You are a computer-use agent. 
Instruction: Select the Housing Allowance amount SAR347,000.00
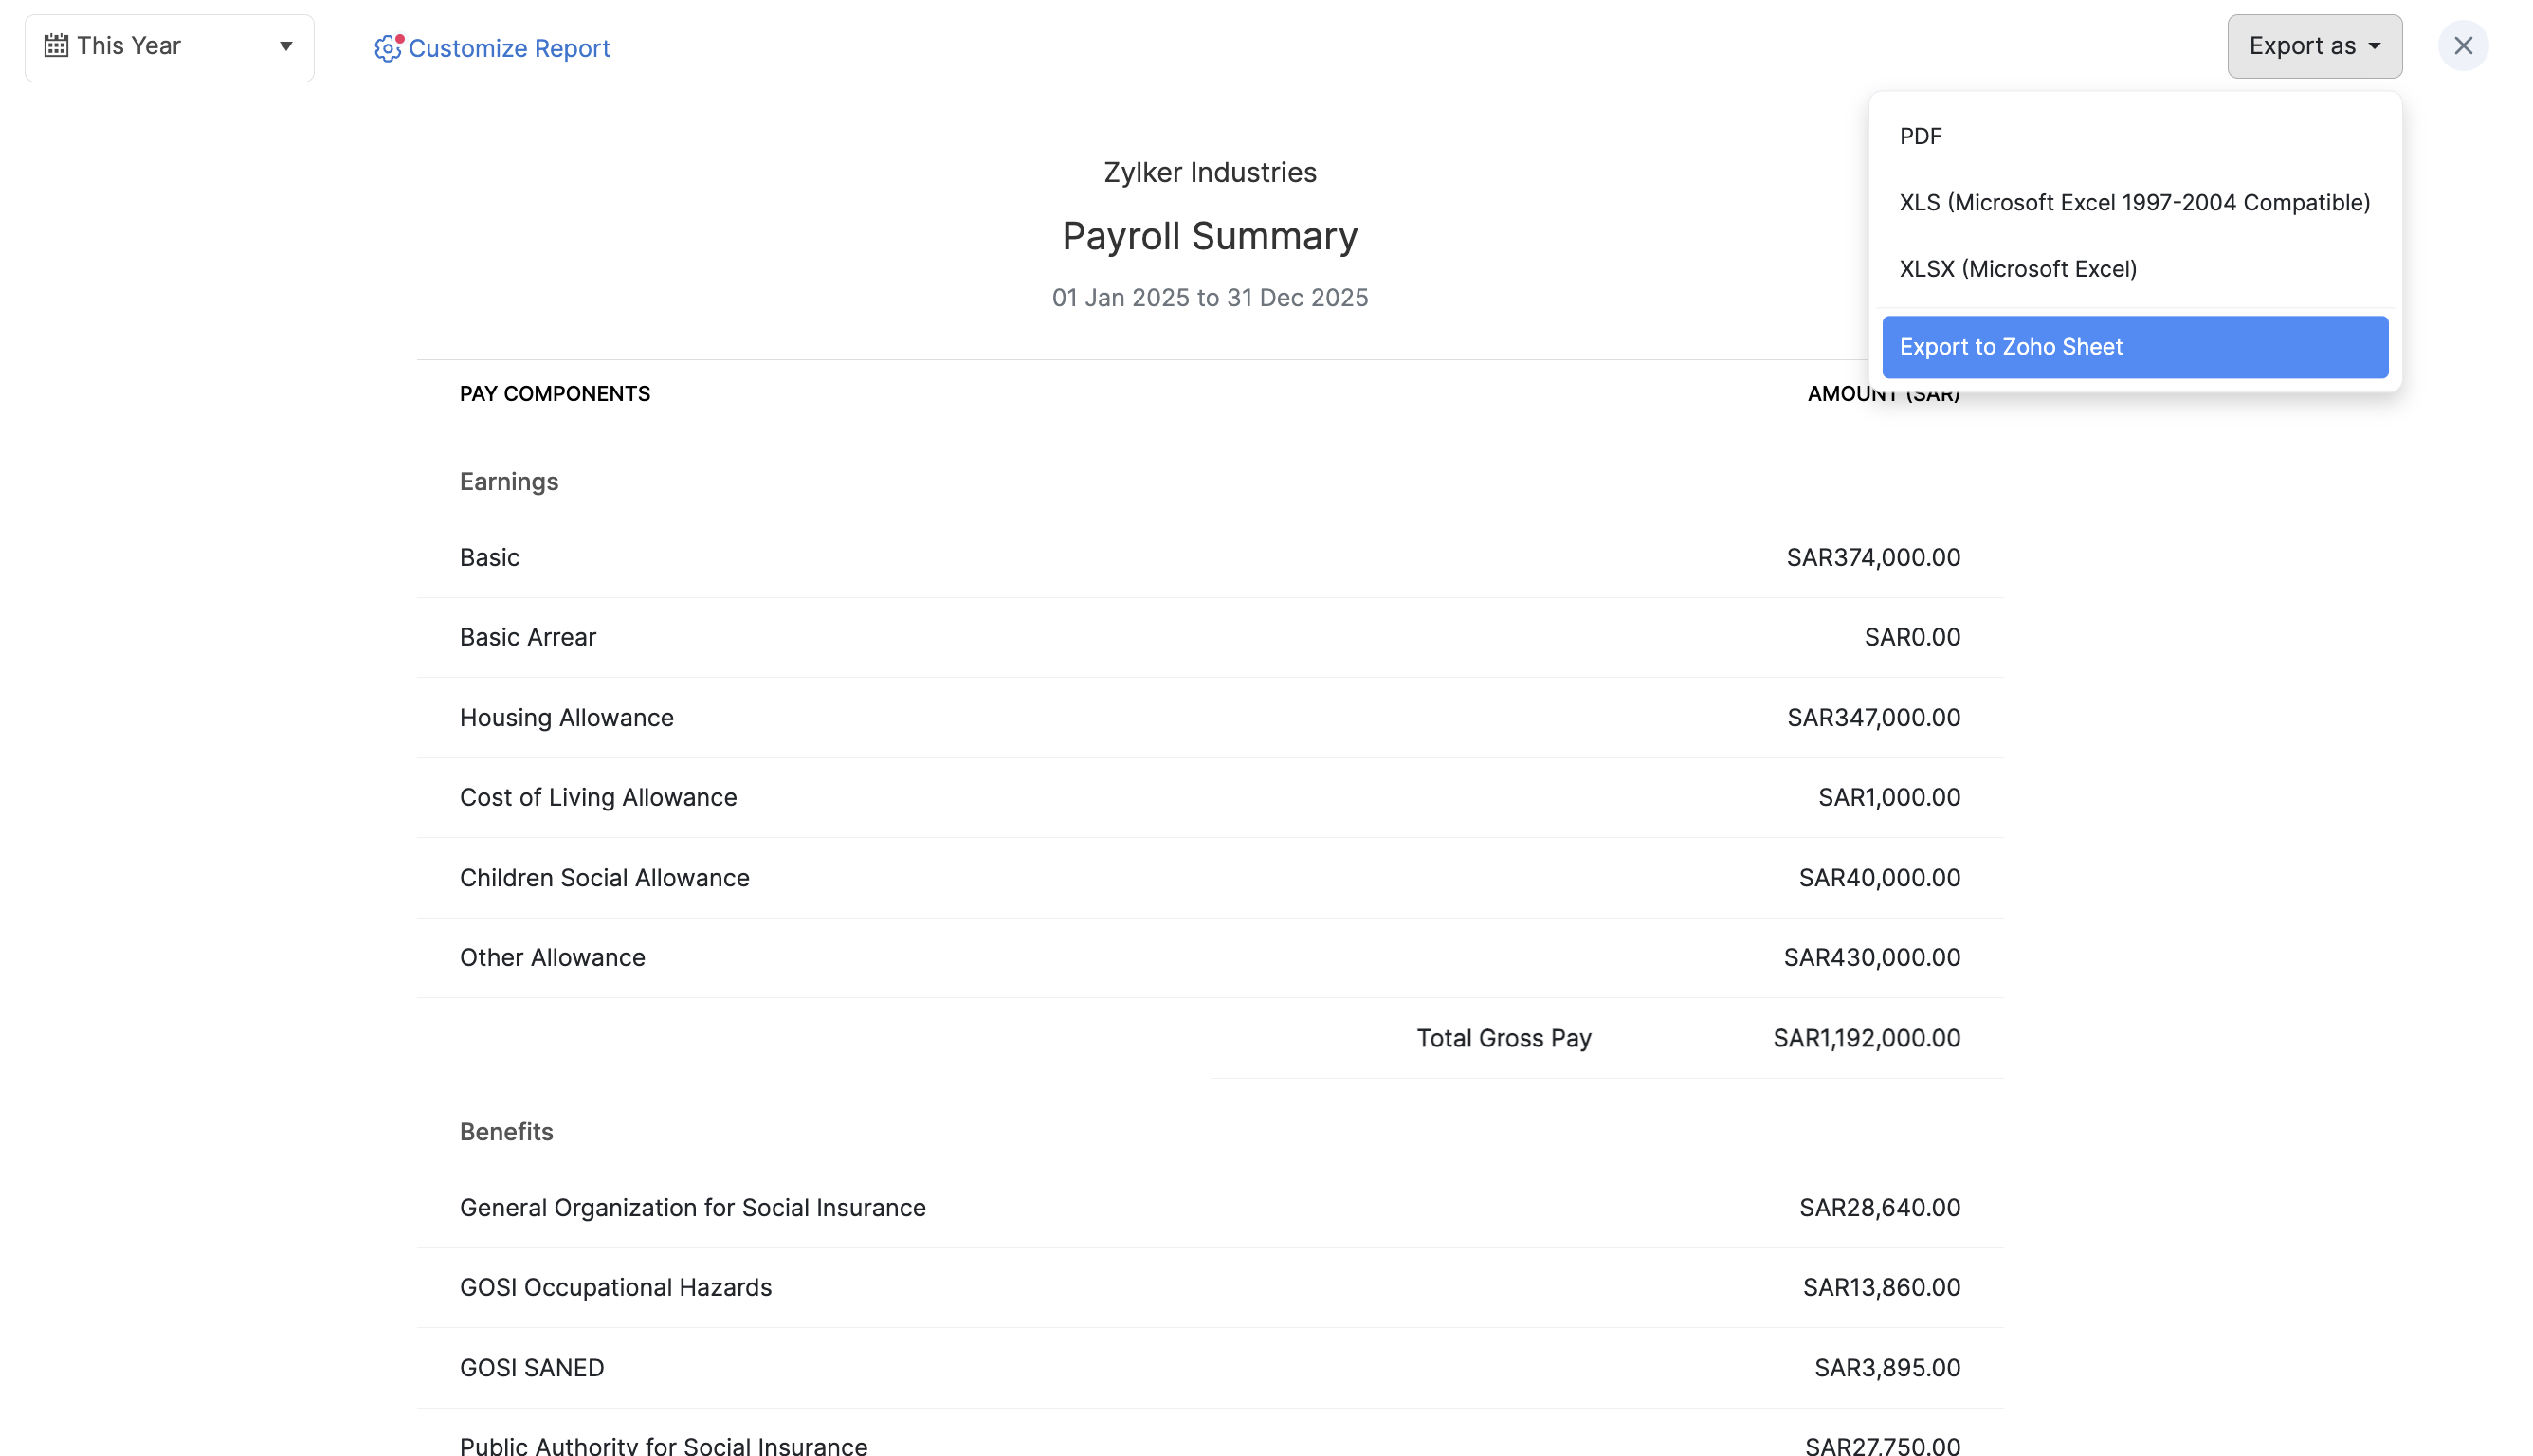coord(1873,717)
